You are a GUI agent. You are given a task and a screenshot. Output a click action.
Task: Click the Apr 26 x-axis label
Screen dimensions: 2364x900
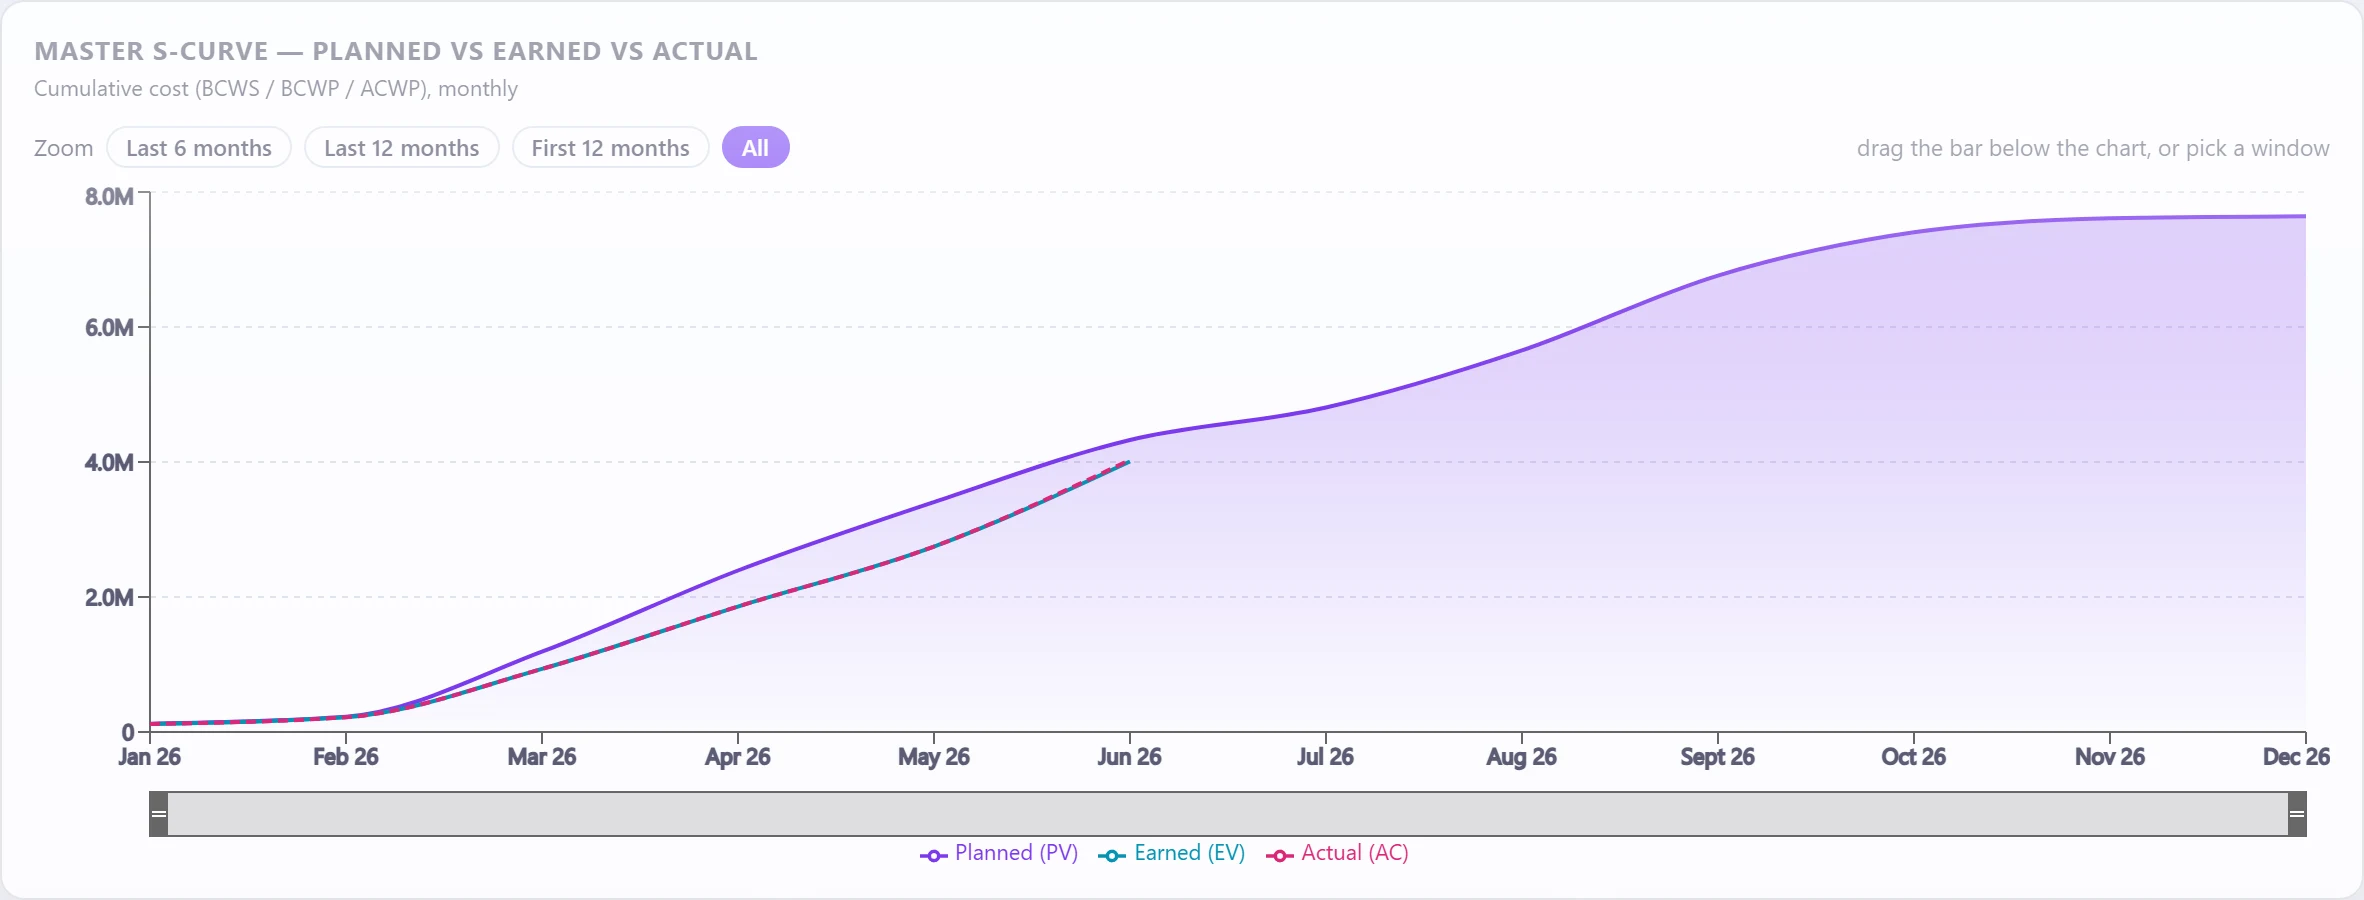click(737, 757)
